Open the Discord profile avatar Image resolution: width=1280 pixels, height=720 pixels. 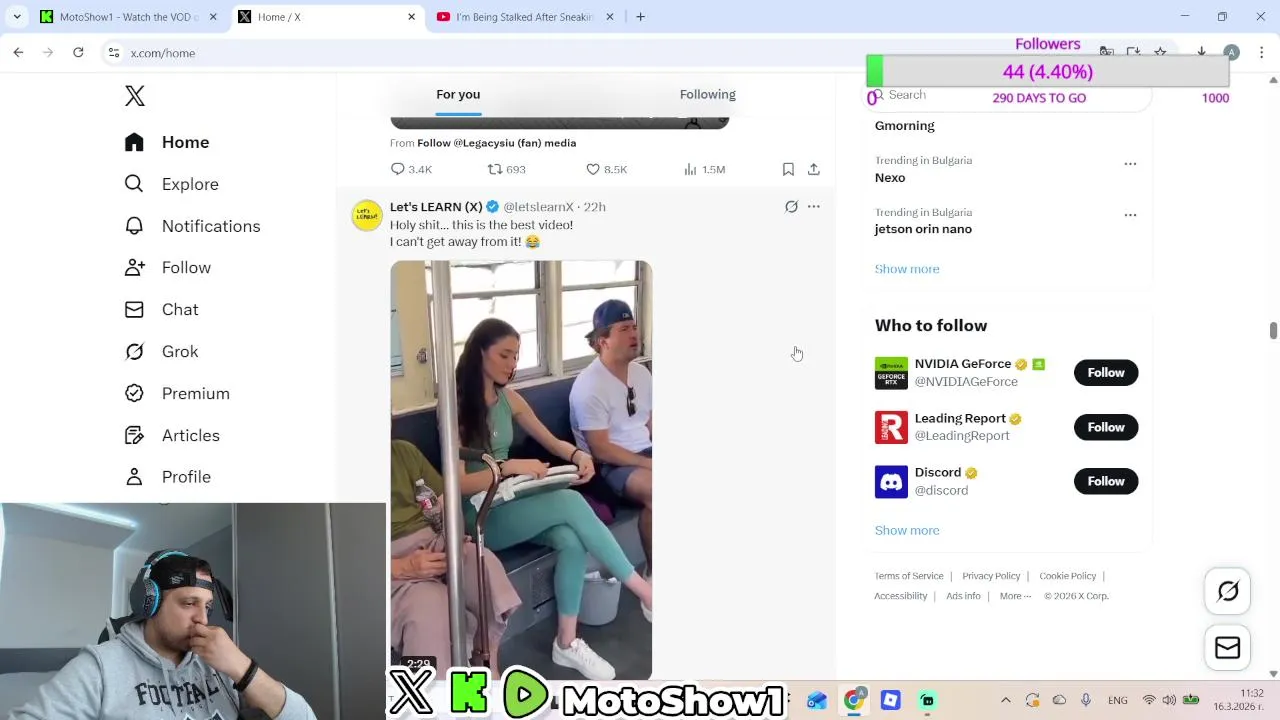[x=891, y=481]
